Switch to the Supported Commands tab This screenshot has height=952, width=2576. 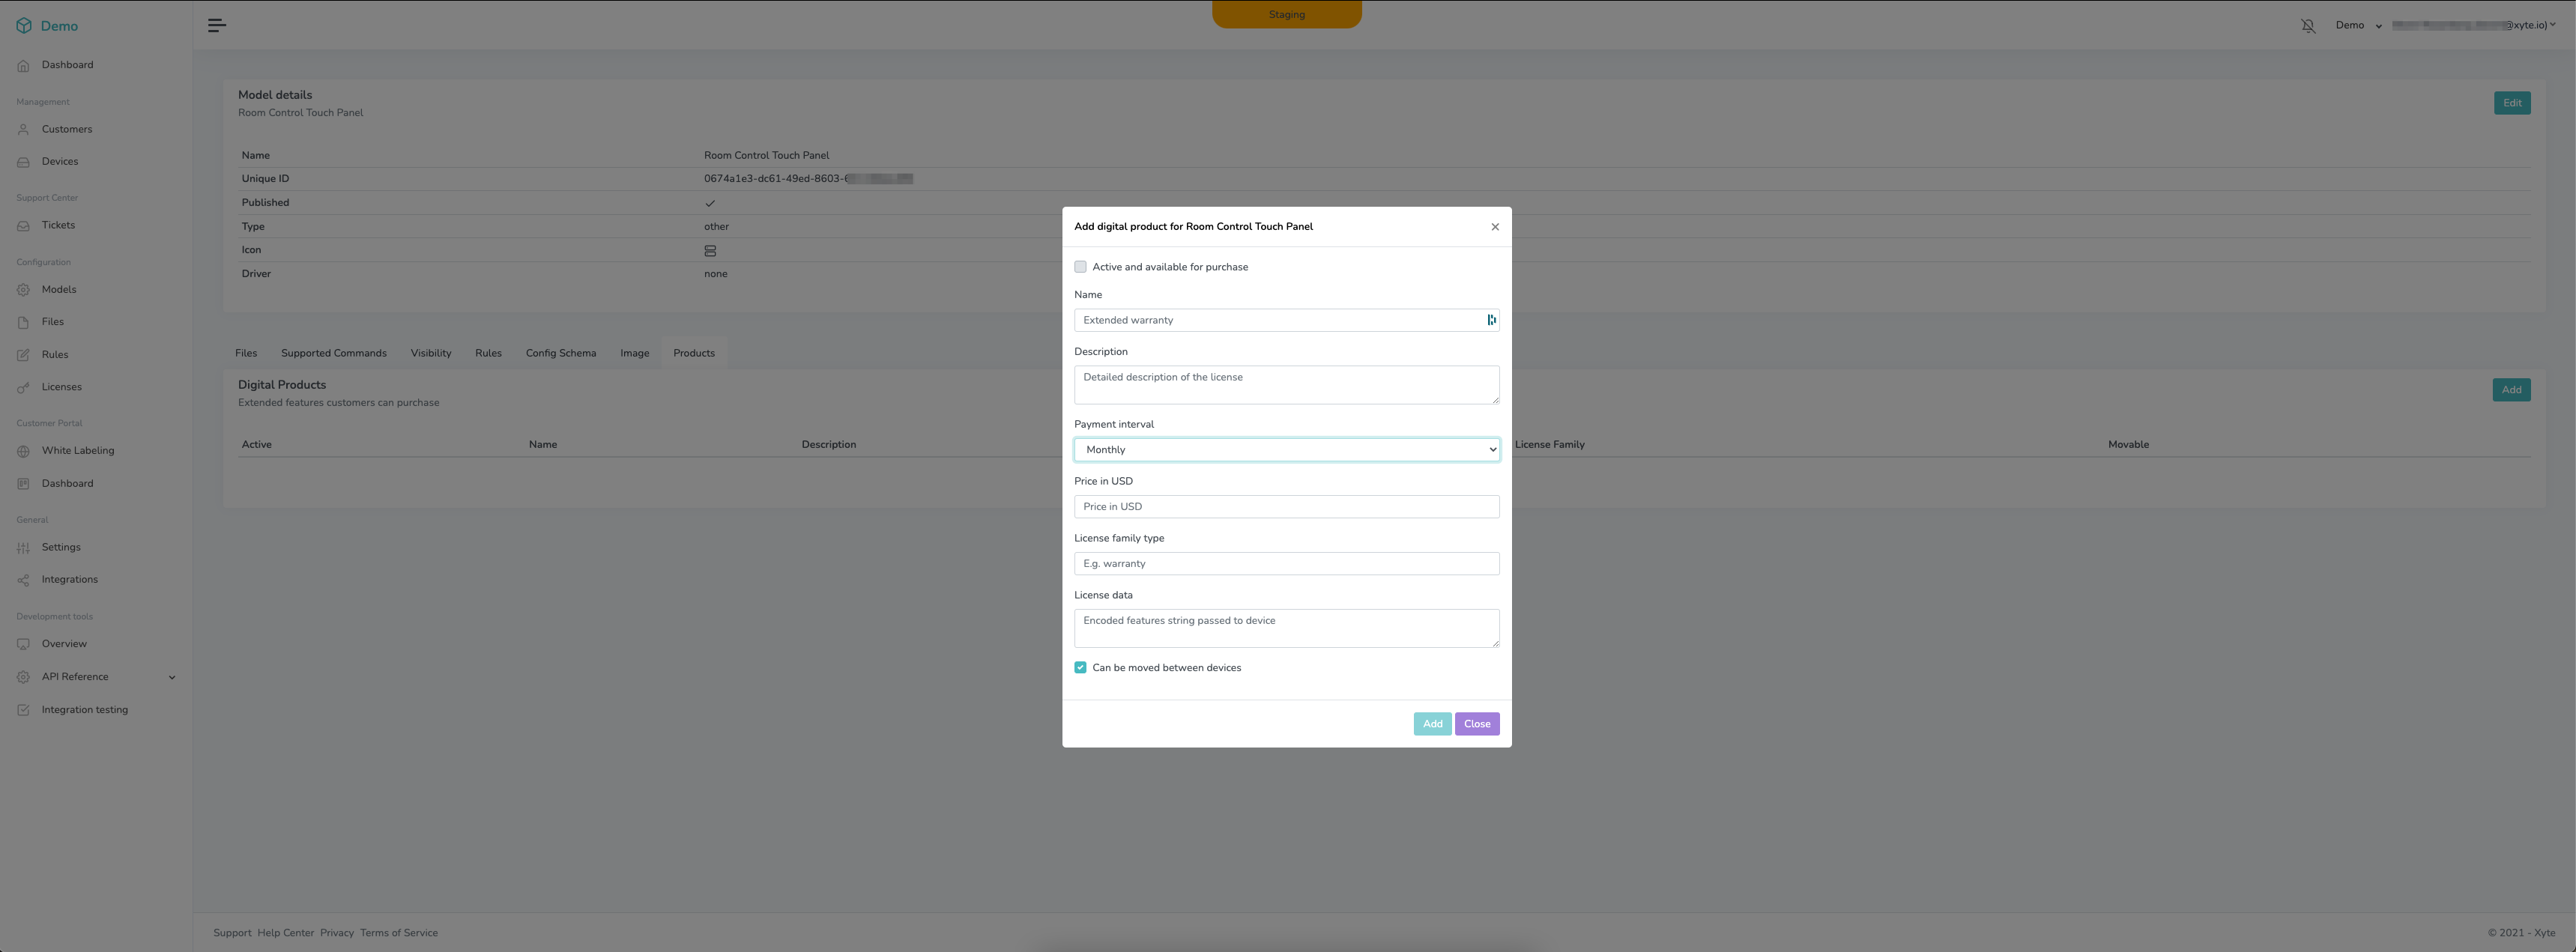pos(333,353)
